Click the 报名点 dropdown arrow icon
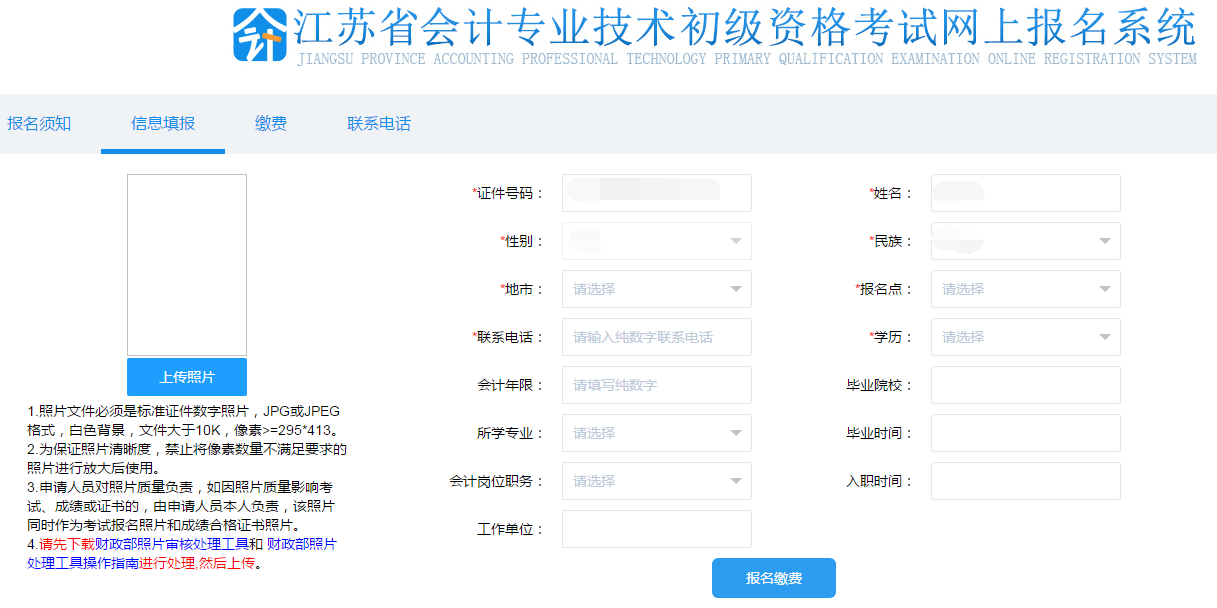Viewport: 1217px width, 608px height. click(x=1104, y=289)
